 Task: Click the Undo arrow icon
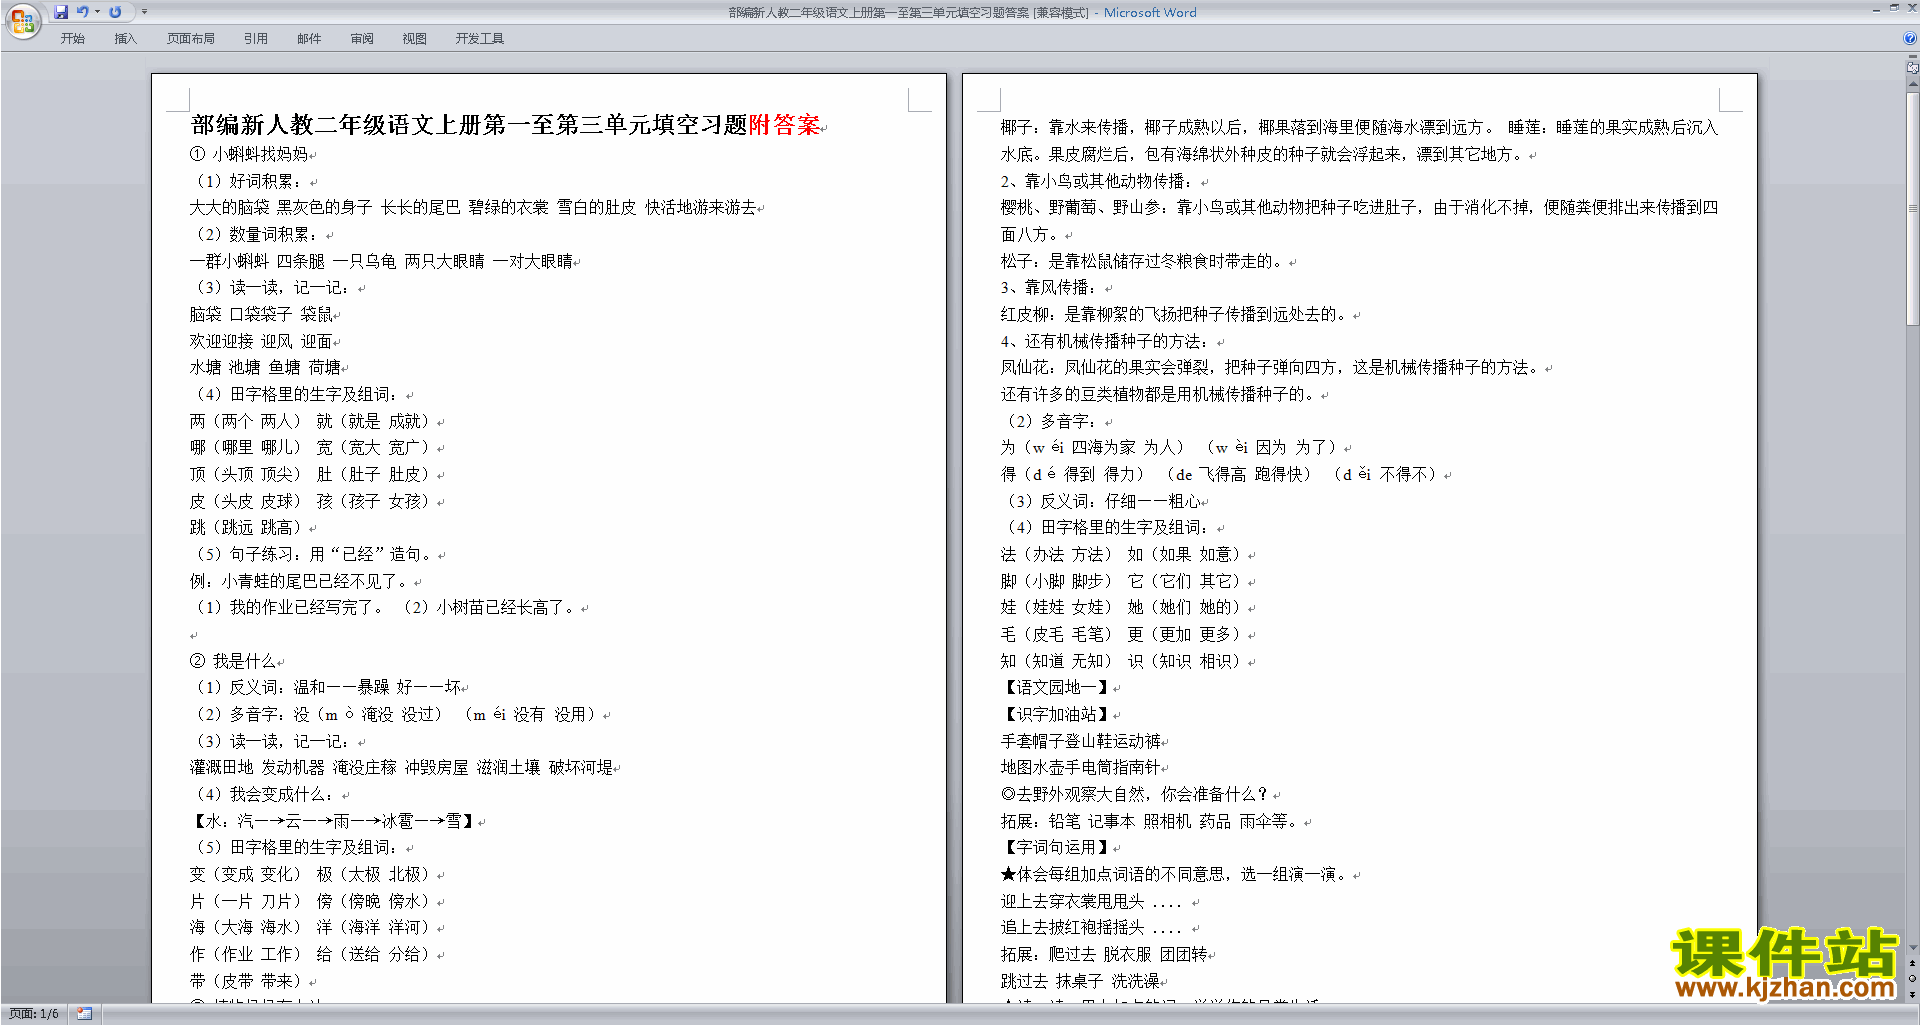[x=83, y=12]
